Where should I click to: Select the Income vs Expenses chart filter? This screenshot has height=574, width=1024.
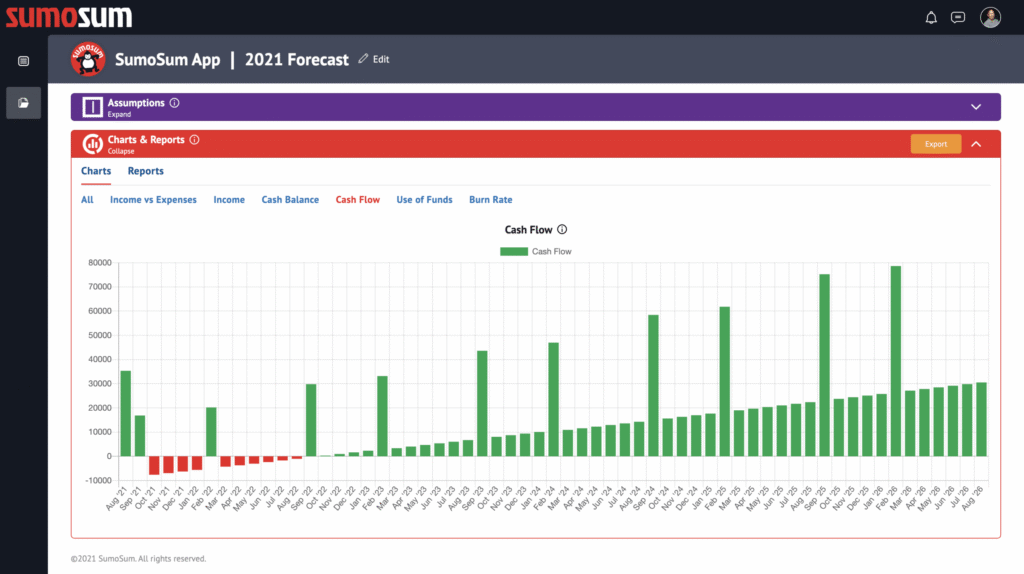tap(153, 200)
